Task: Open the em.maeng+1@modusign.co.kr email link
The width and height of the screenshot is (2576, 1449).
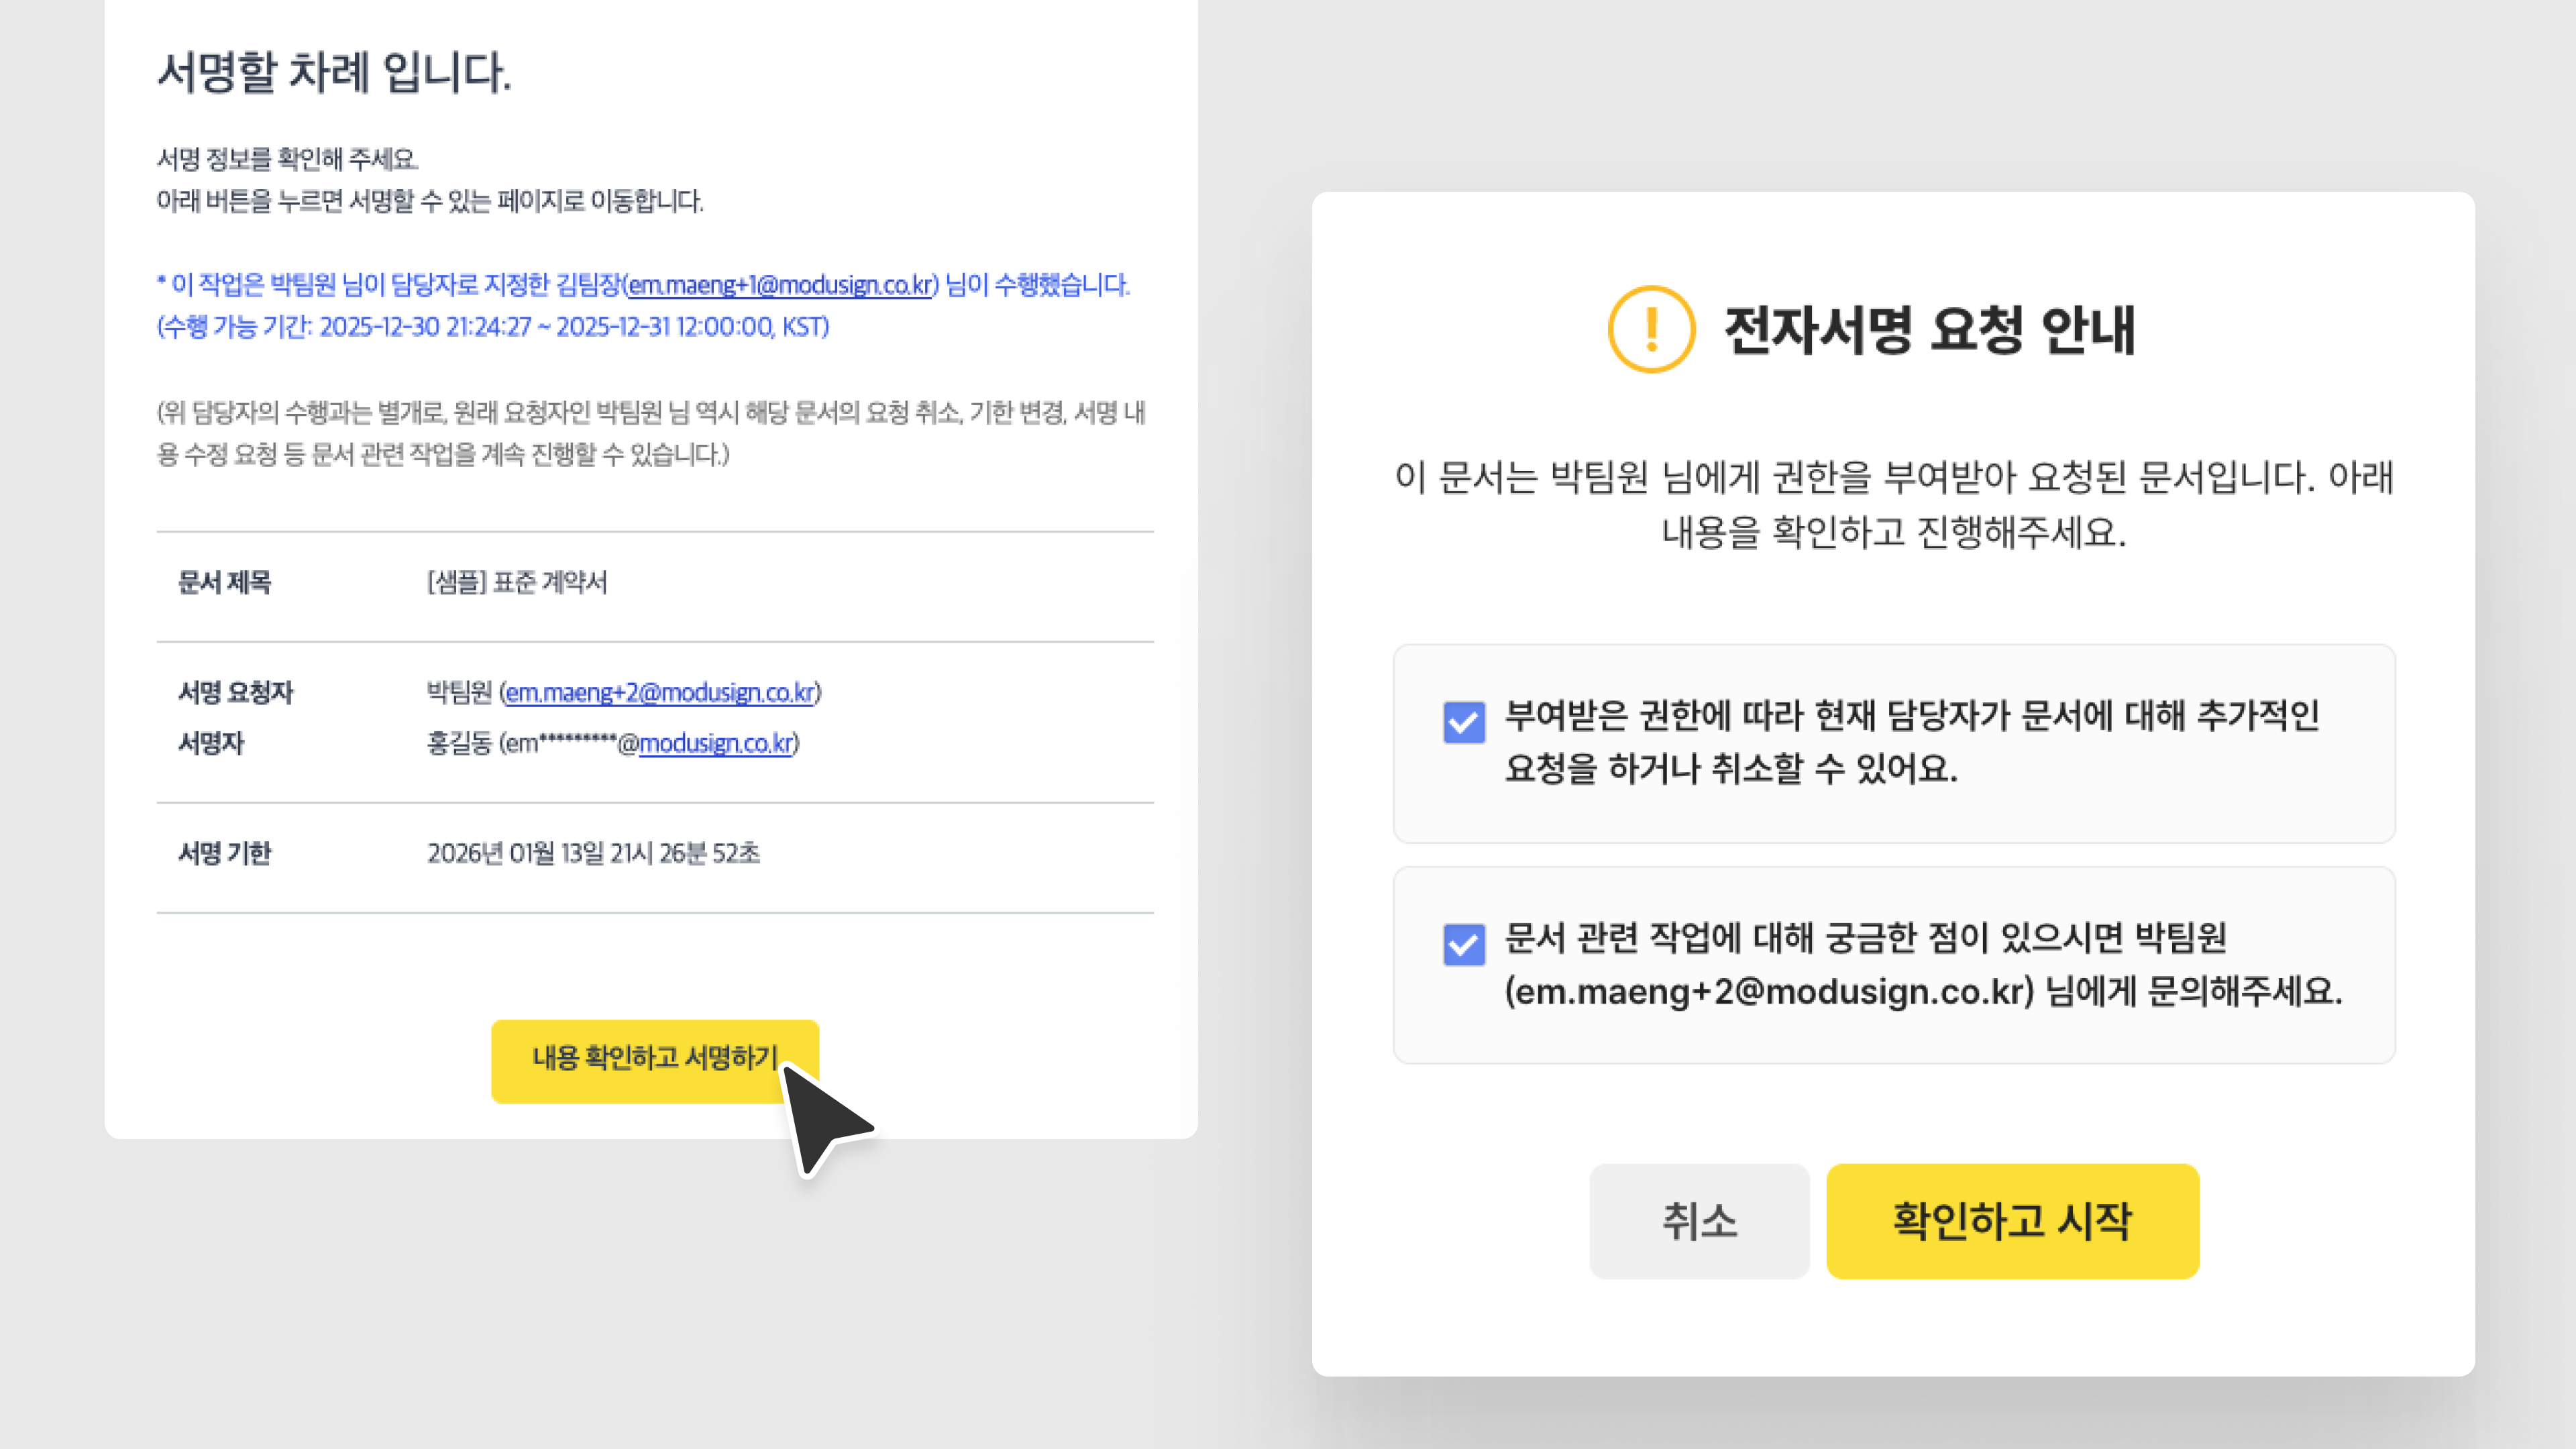Action: (780, 285)
